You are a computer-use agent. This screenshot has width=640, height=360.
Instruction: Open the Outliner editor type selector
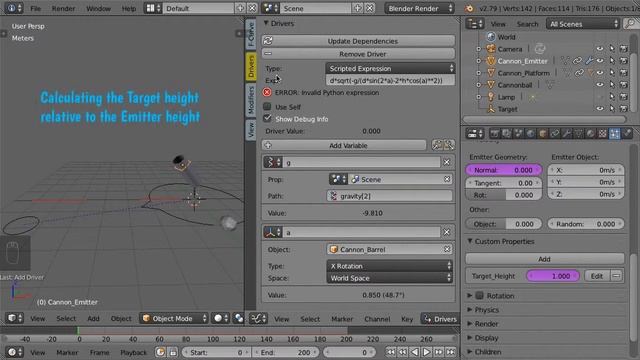(x=475, y=24)
